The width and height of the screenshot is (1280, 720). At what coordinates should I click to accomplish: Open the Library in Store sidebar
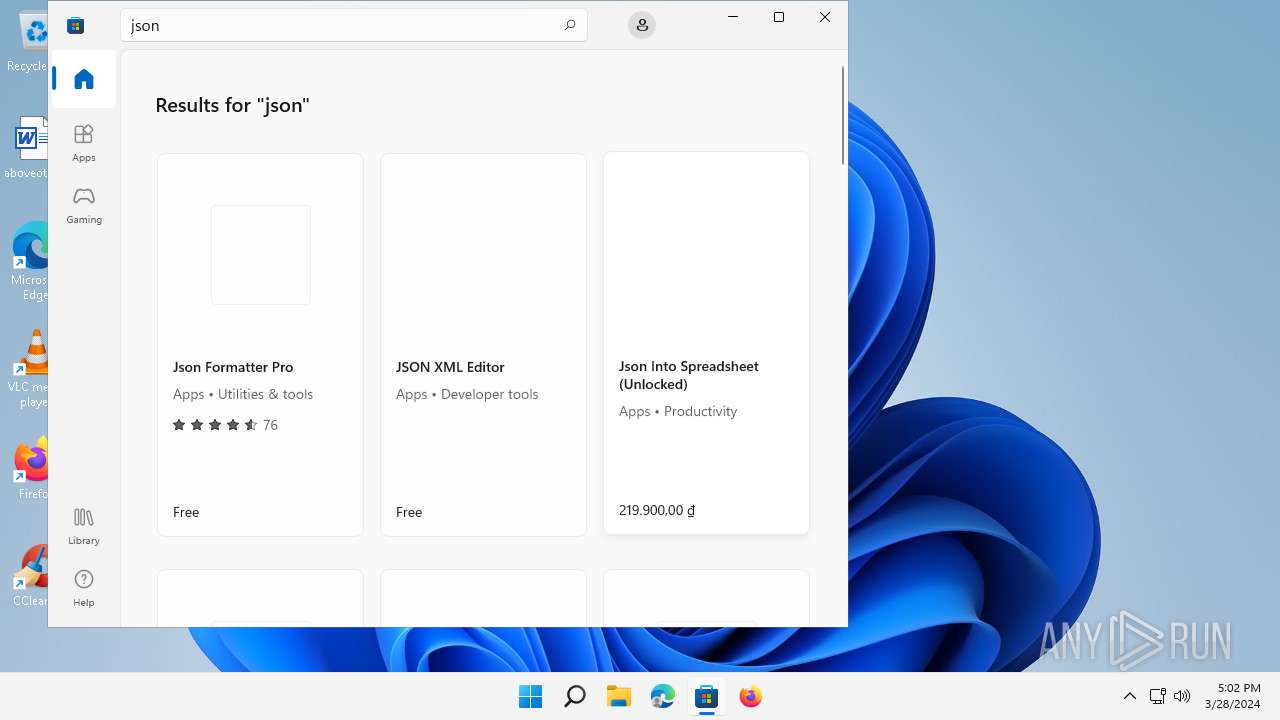point(84,526)
